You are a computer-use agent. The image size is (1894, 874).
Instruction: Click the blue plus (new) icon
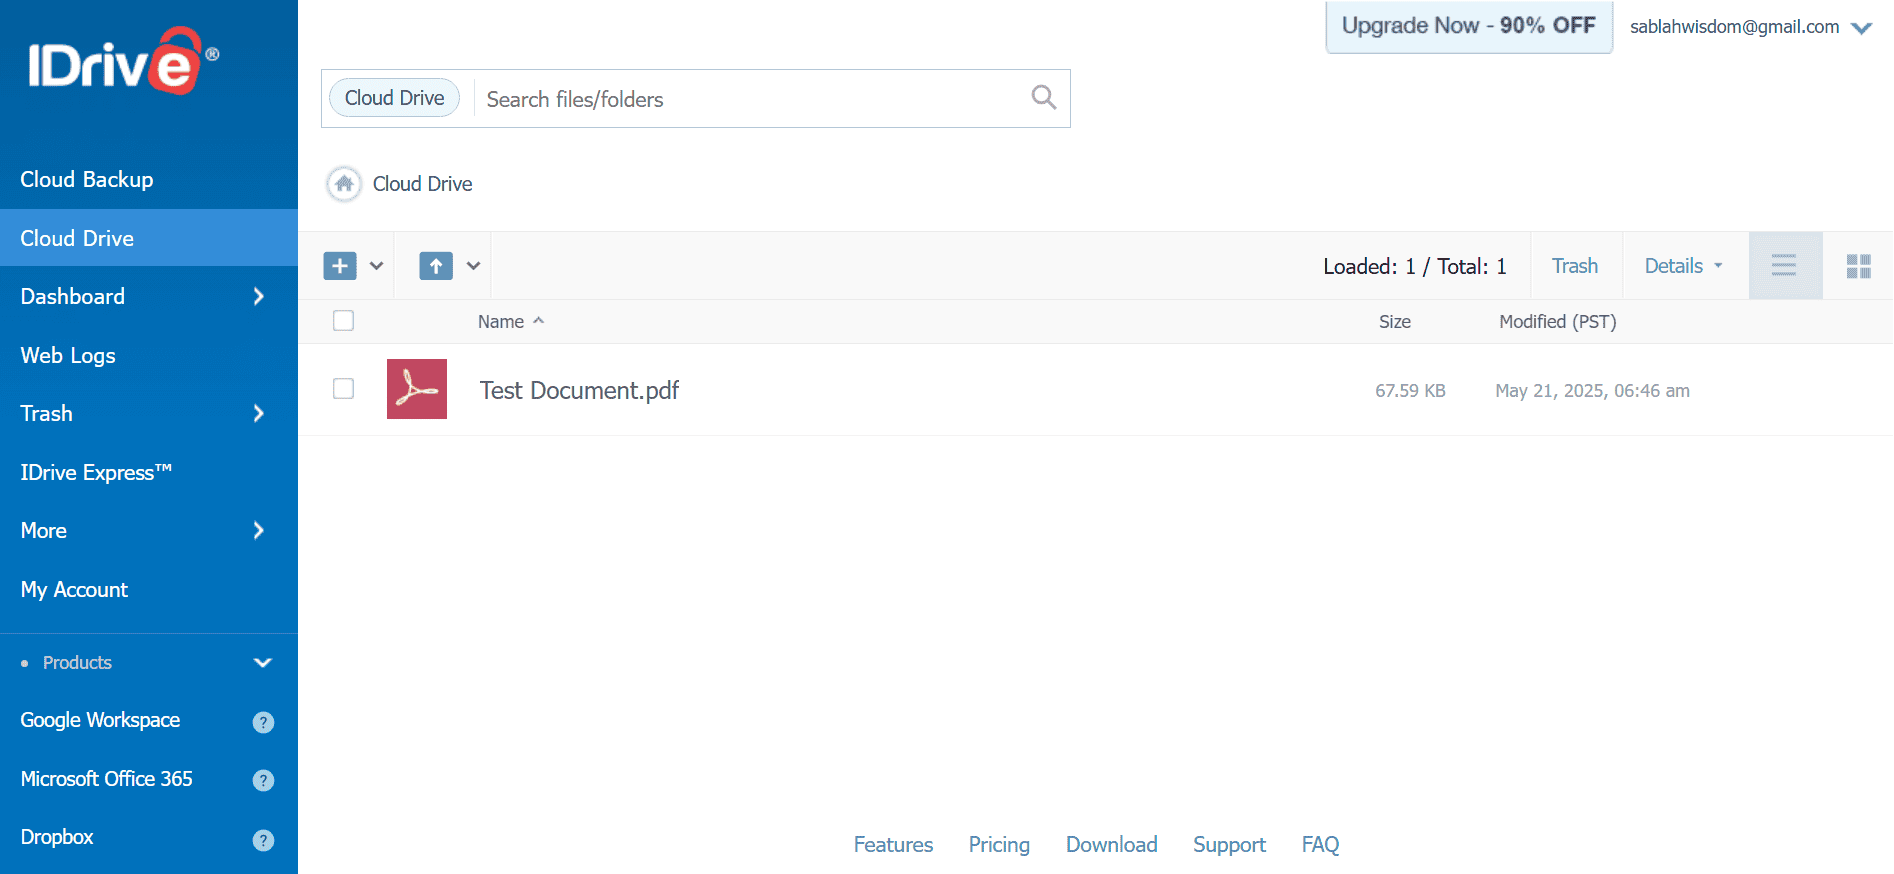click(340, 266)
